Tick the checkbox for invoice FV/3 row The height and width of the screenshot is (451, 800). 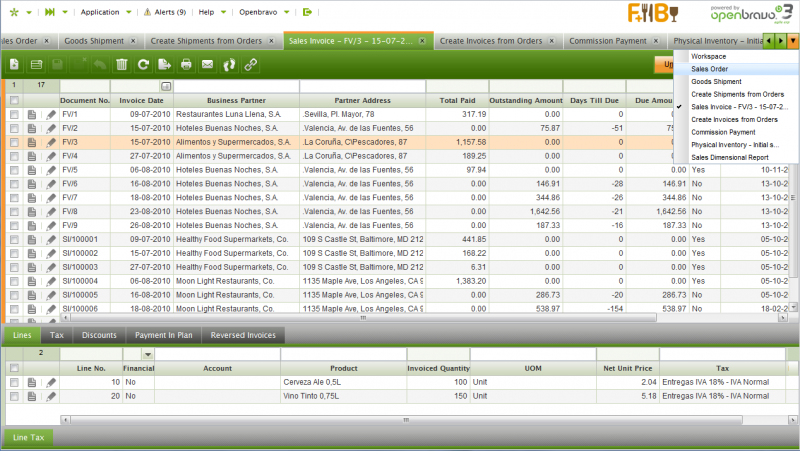(x=15, y=143)
